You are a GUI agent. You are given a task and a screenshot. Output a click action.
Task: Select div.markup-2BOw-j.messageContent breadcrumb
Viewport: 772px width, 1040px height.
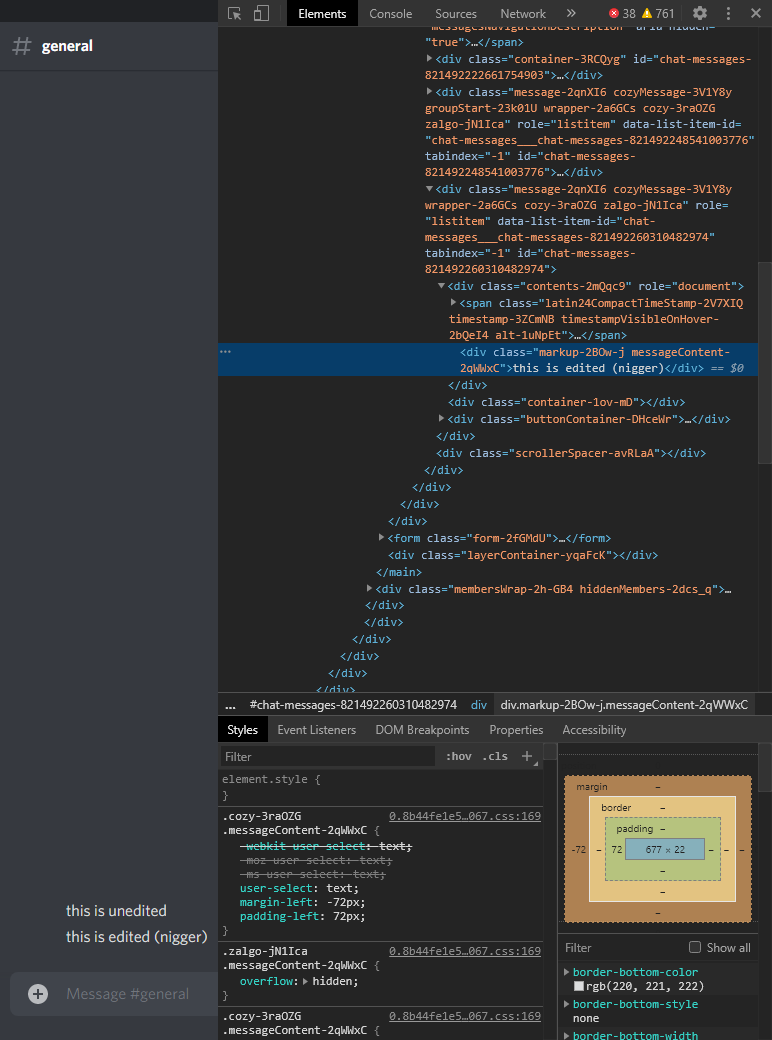pyautogui.click(x=624, y=705)
